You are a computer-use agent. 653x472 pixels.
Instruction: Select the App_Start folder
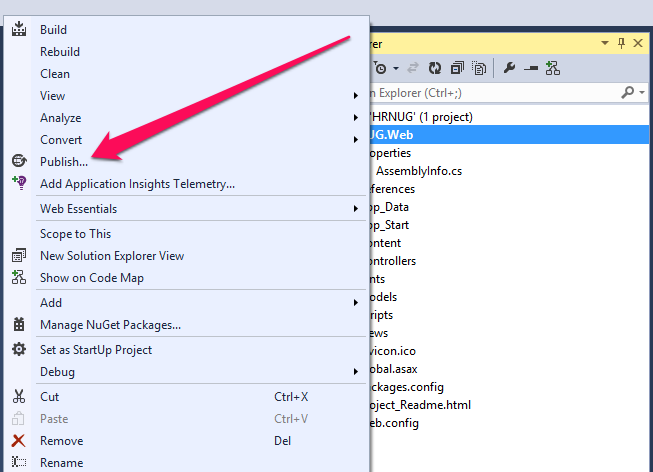[x=389, y=225]
